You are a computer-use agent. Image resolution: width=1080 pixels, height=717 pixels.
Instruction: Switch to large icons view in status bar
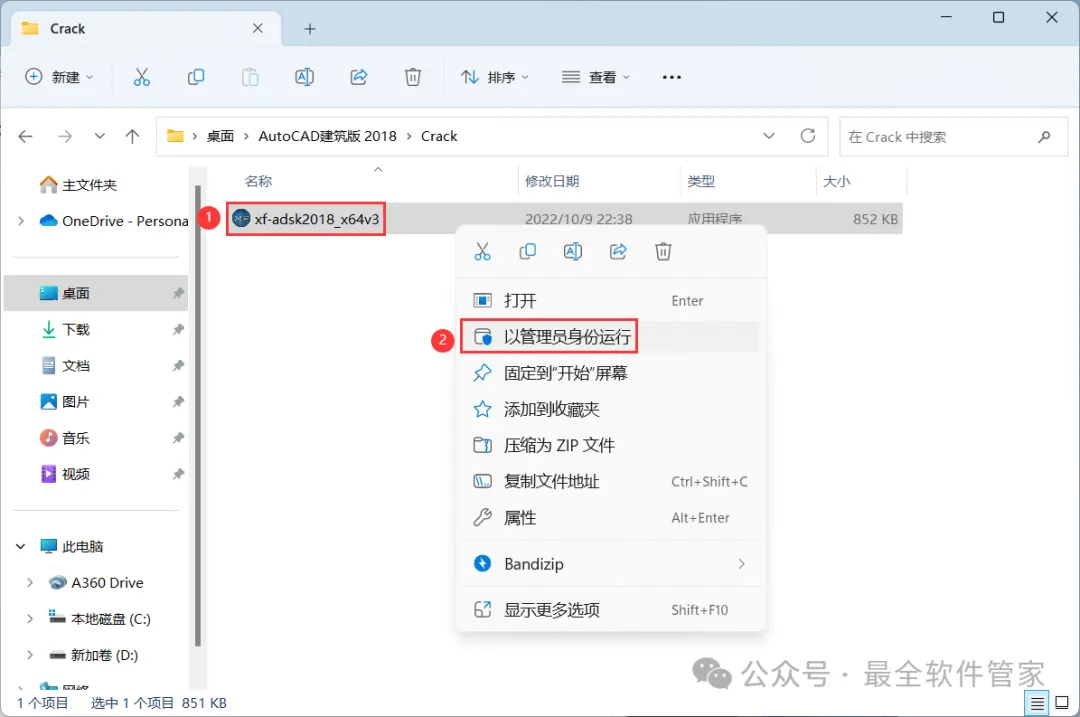coord(1062,703)
